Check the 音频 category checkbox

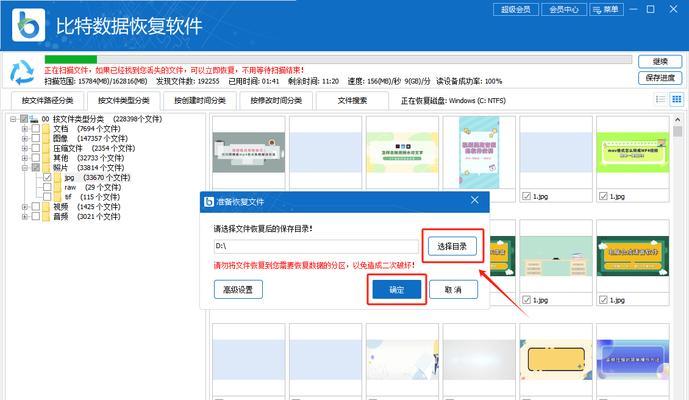pyautogui.click(x=36, y=216)
